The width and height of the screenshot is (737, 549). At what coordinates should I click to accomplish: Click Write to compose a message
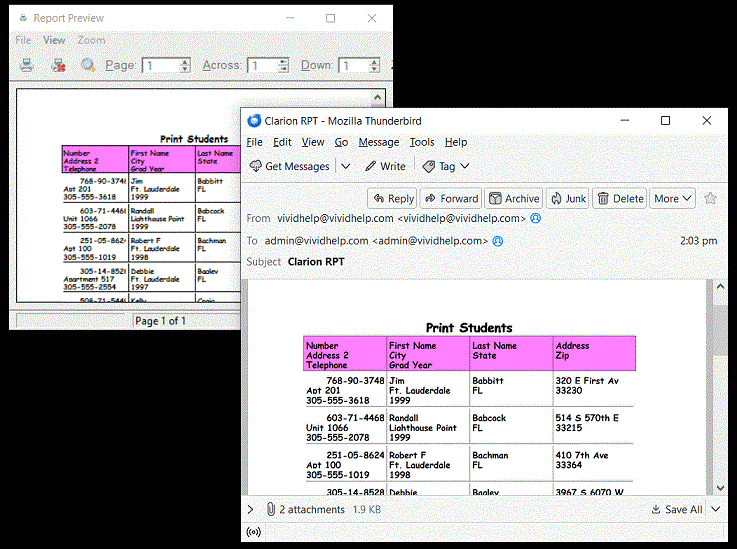385,166
